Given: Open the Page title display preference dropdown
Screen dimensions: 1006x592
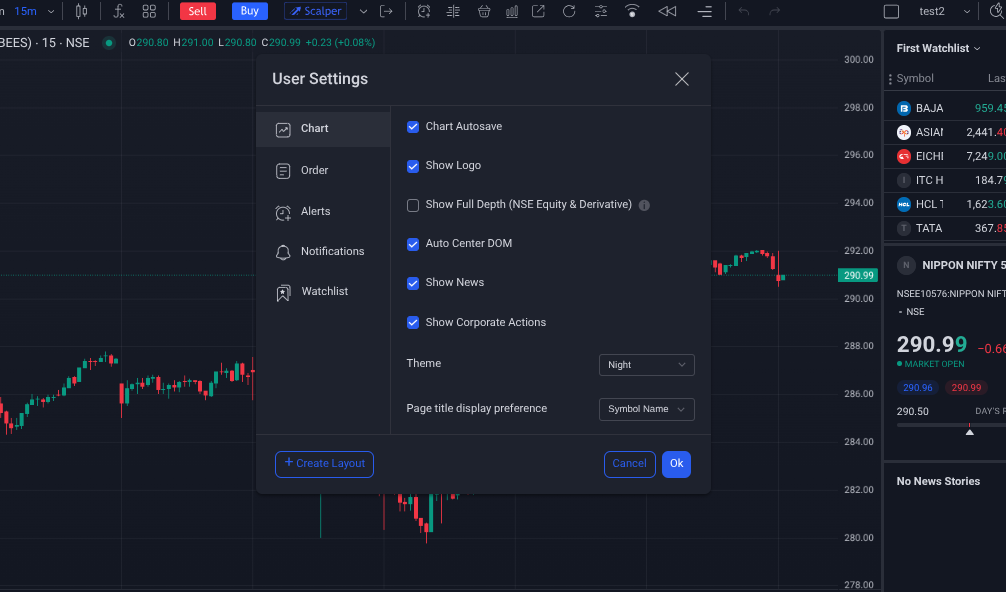Looking at the screenshot, I should click(646, 409).
